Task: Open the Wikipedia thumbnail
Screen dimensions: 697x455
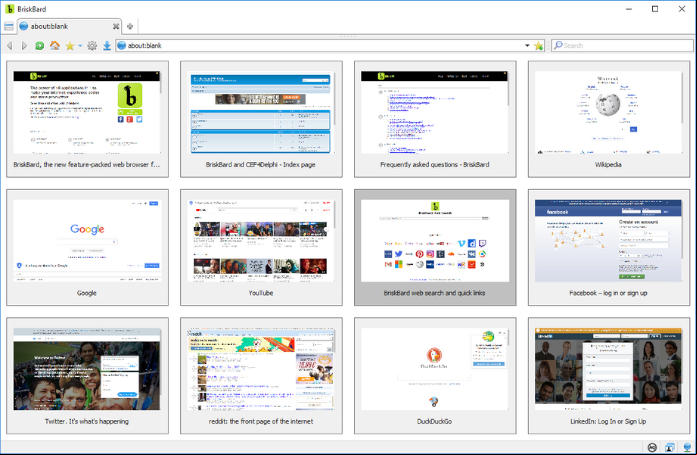Action: click(x=609, y=119)
